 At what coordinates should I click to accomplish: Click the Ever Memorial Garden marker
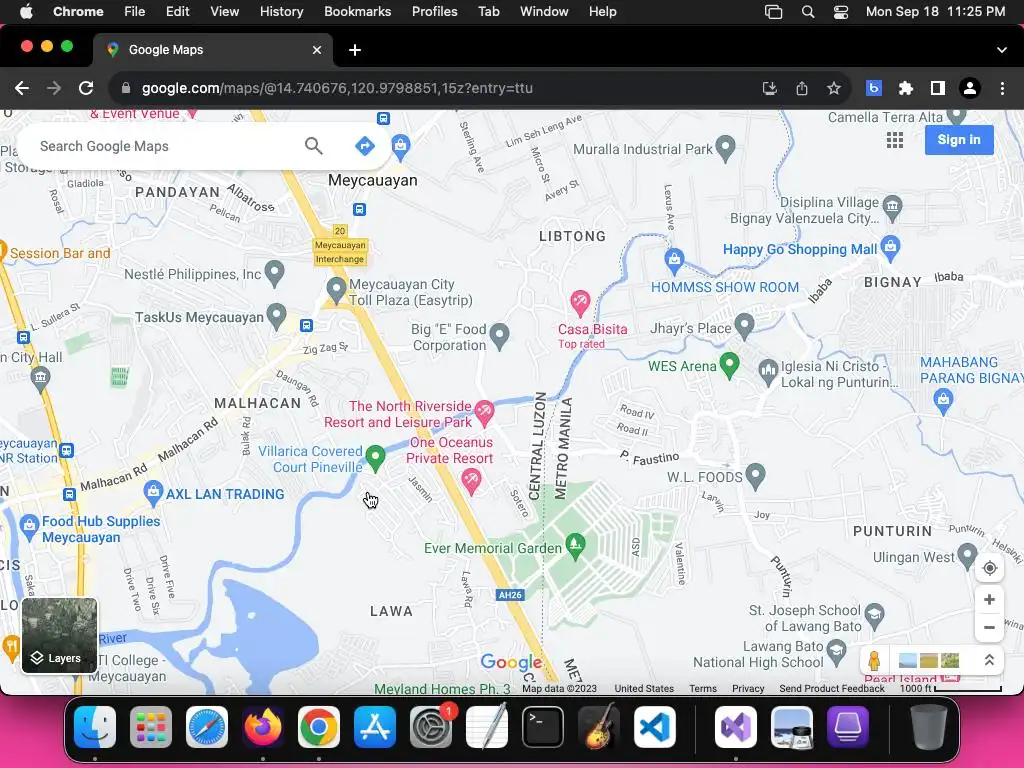pos(575,547)
